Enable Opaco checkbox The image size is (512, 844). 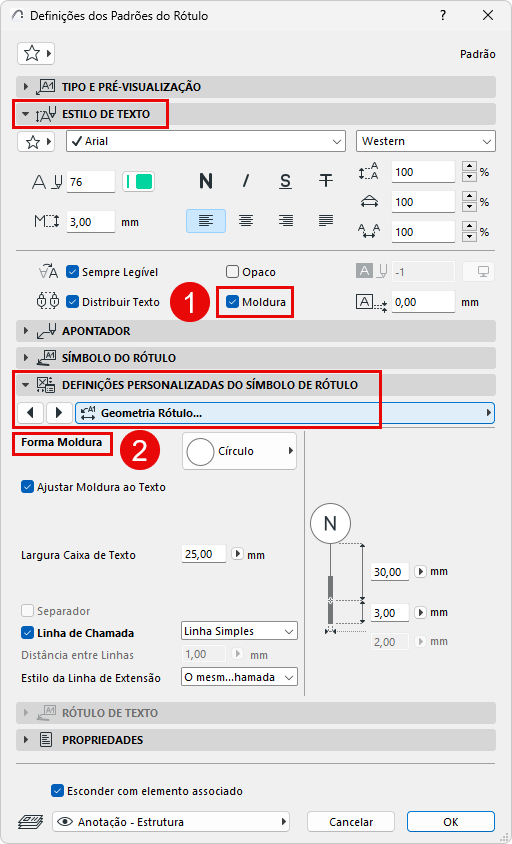click(x=232, y=272)
